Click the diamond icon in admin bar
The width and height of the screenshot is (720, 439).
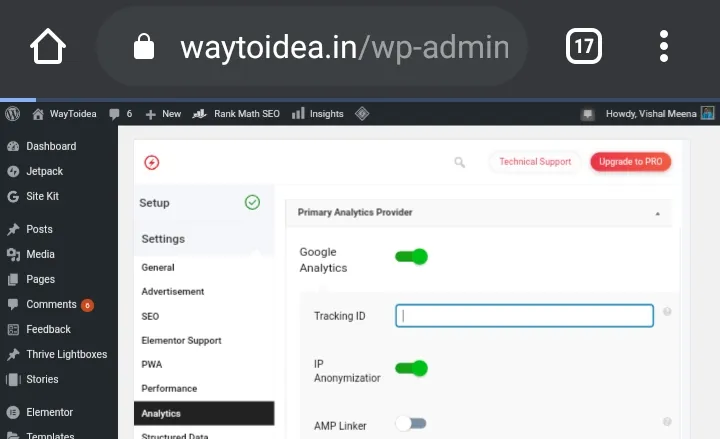(x=362, y=113)
